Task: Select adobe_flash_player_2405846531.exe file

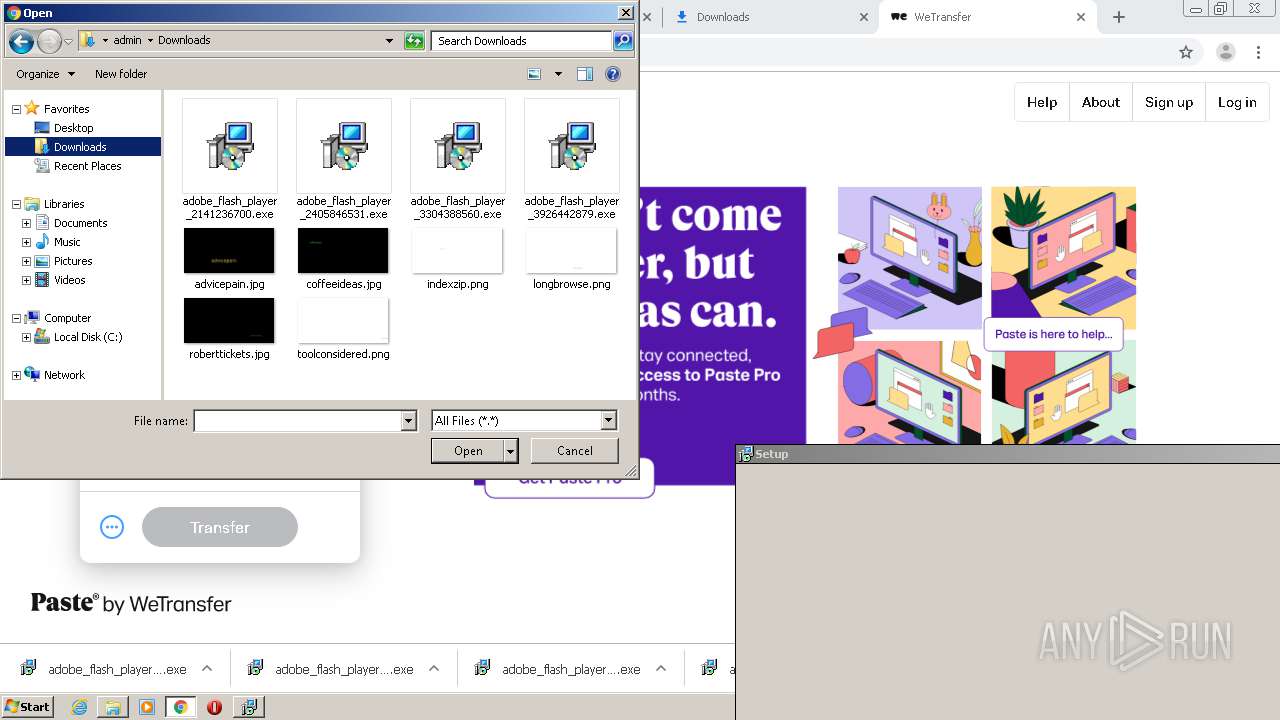Action: (344, 160)
